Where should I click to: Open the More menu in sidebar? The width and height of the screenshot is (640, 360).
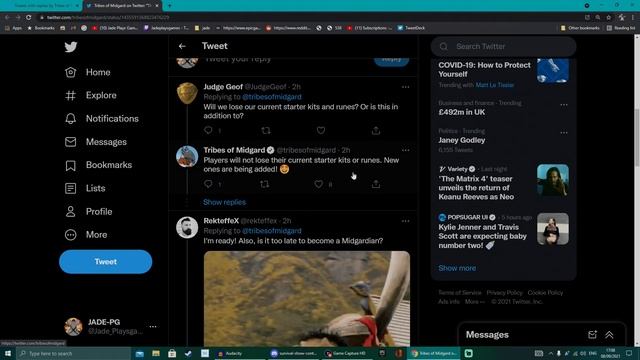pyautogui.click(x=86, y=235)
